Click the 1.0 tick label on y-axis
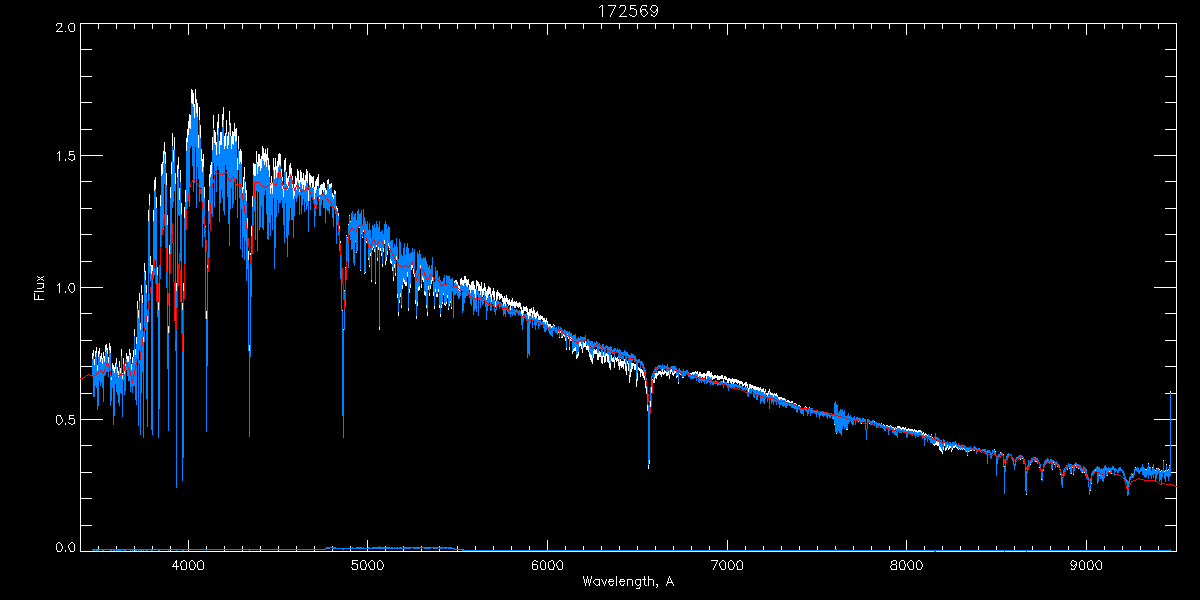This screenshot has width=1200, height=600. (65, 288)
